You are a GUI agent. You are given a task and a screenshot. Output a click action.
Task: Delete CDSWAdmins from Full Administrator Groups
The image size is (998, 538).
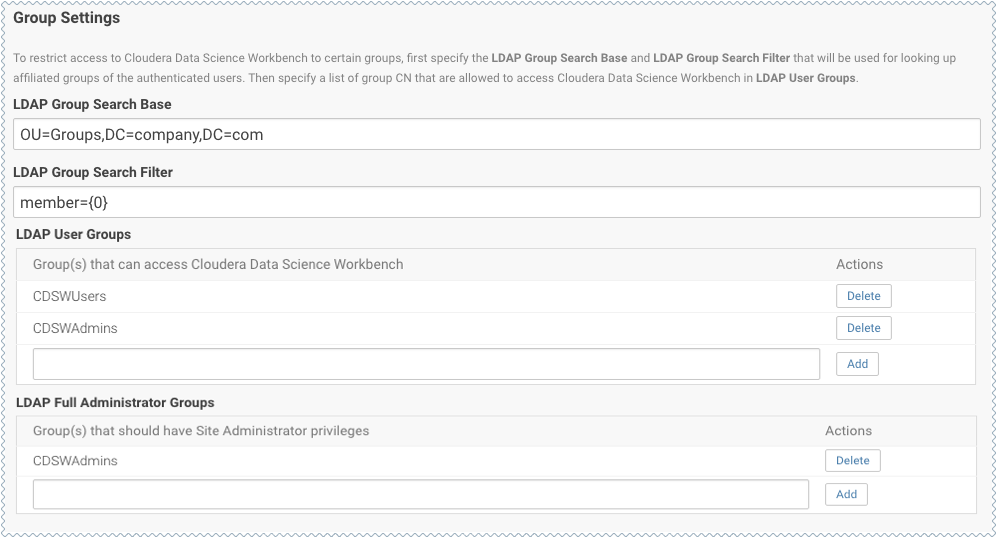[x=852, y=461]
